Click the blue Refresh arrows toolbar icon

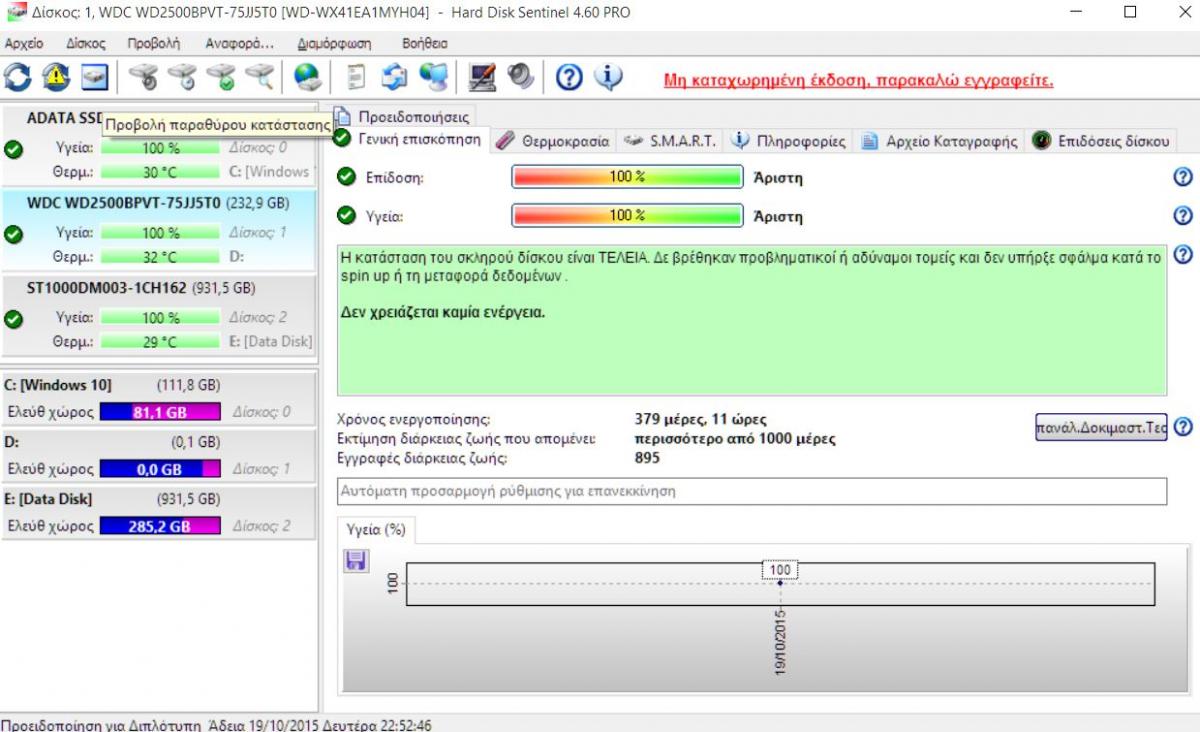pyautogui.click(x=19, y=76)
